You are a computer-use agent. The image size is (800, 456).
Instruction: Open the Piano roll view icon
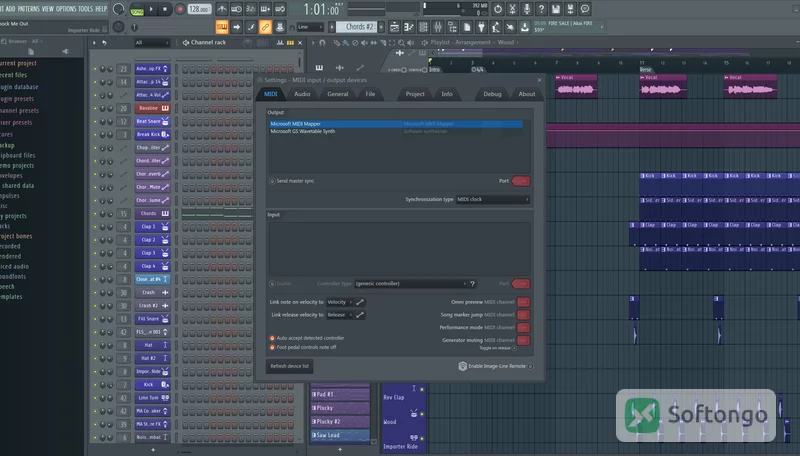point(409,27)
